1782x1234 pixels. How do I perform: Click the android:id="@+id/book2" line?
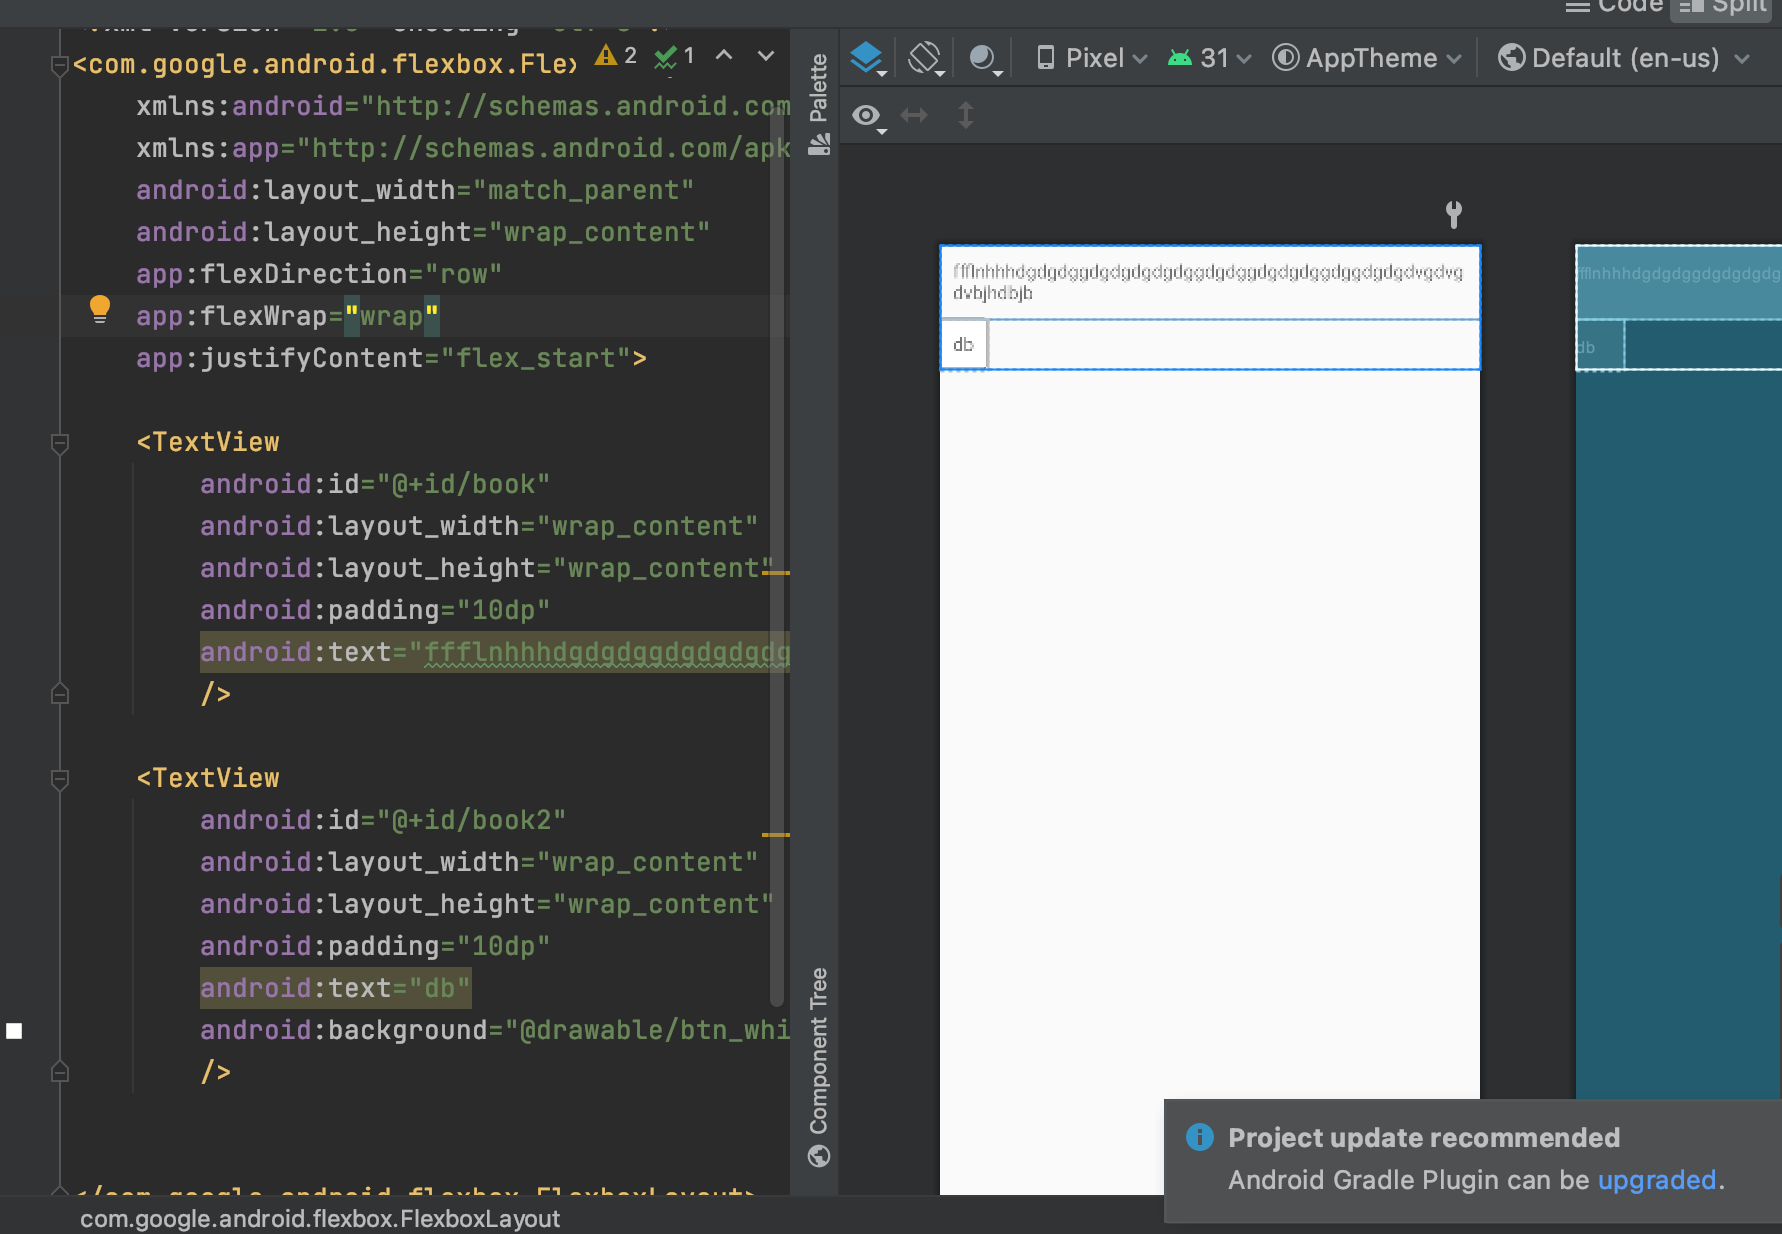(383, 820)
